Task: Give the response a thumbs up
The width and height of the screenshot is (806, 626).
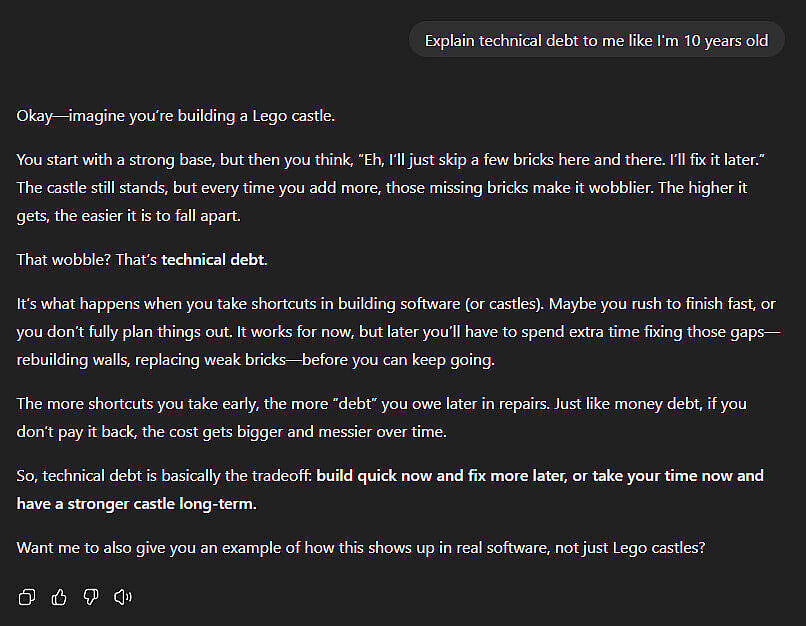Action: [59, 597]
